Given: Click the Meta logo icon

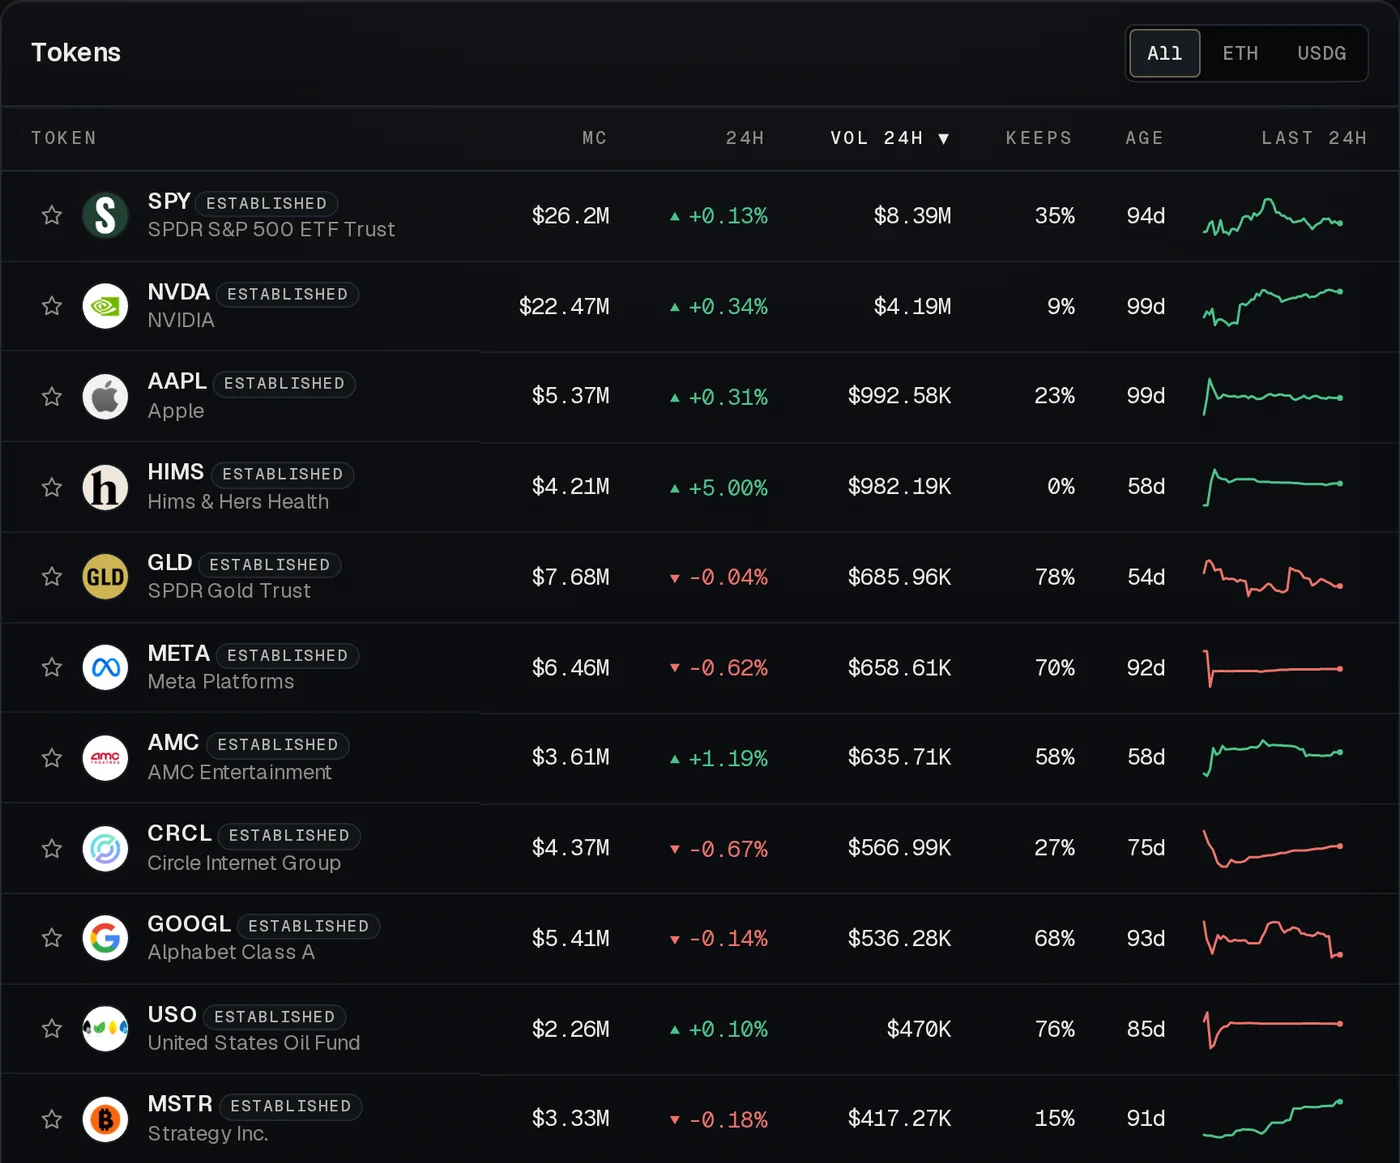Looking at the screenshot, I should click(x=105, y=667).
